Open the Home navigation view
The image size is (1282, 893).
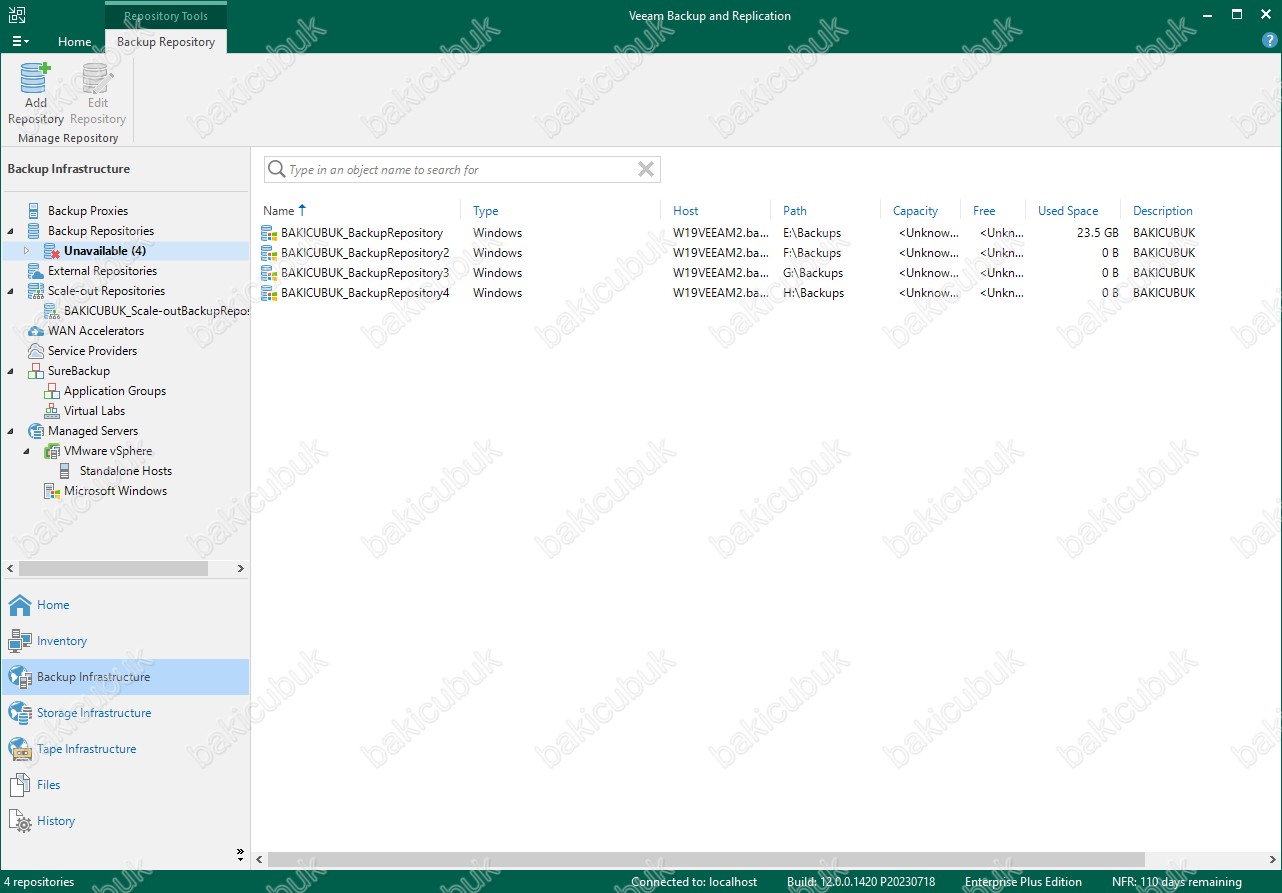125,605
